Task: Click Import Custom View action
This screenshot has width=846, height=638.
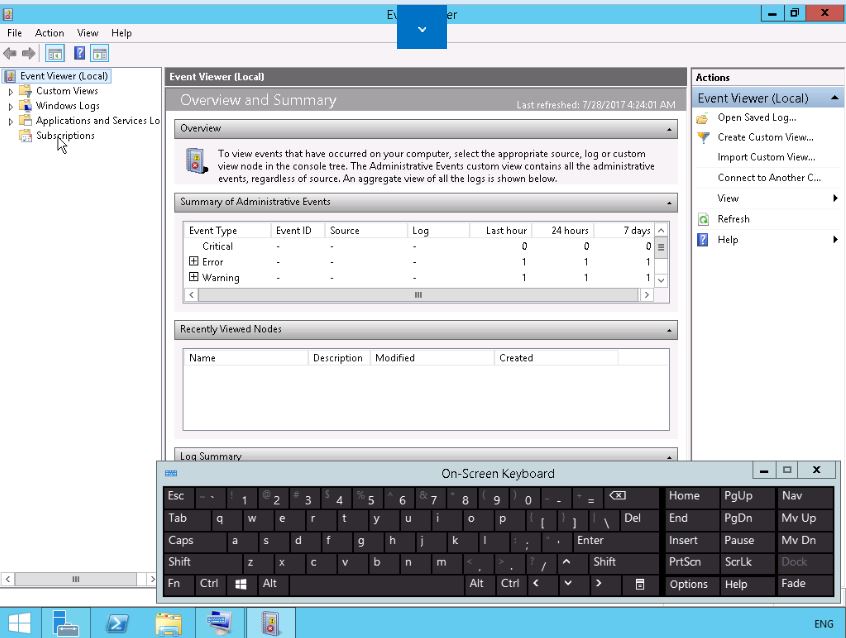Action: click(766, 157)
